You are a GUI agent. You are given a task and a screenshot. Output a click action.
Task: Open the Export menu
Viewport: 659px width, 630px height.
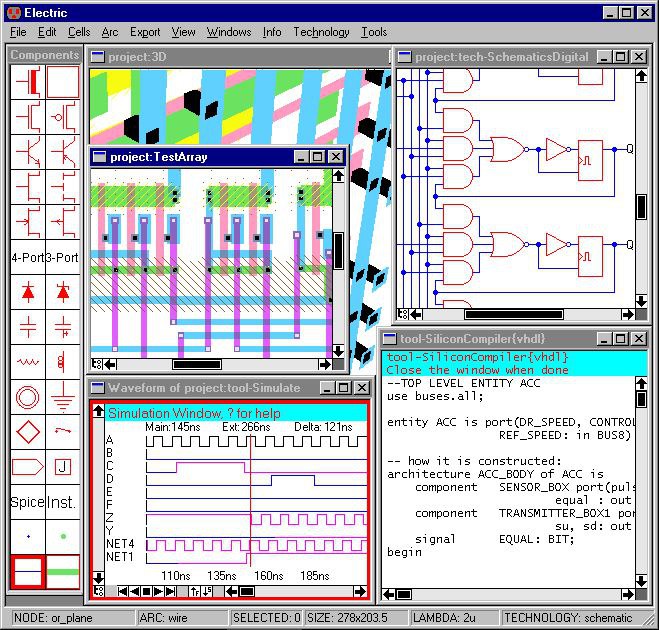tap(145, 32)
